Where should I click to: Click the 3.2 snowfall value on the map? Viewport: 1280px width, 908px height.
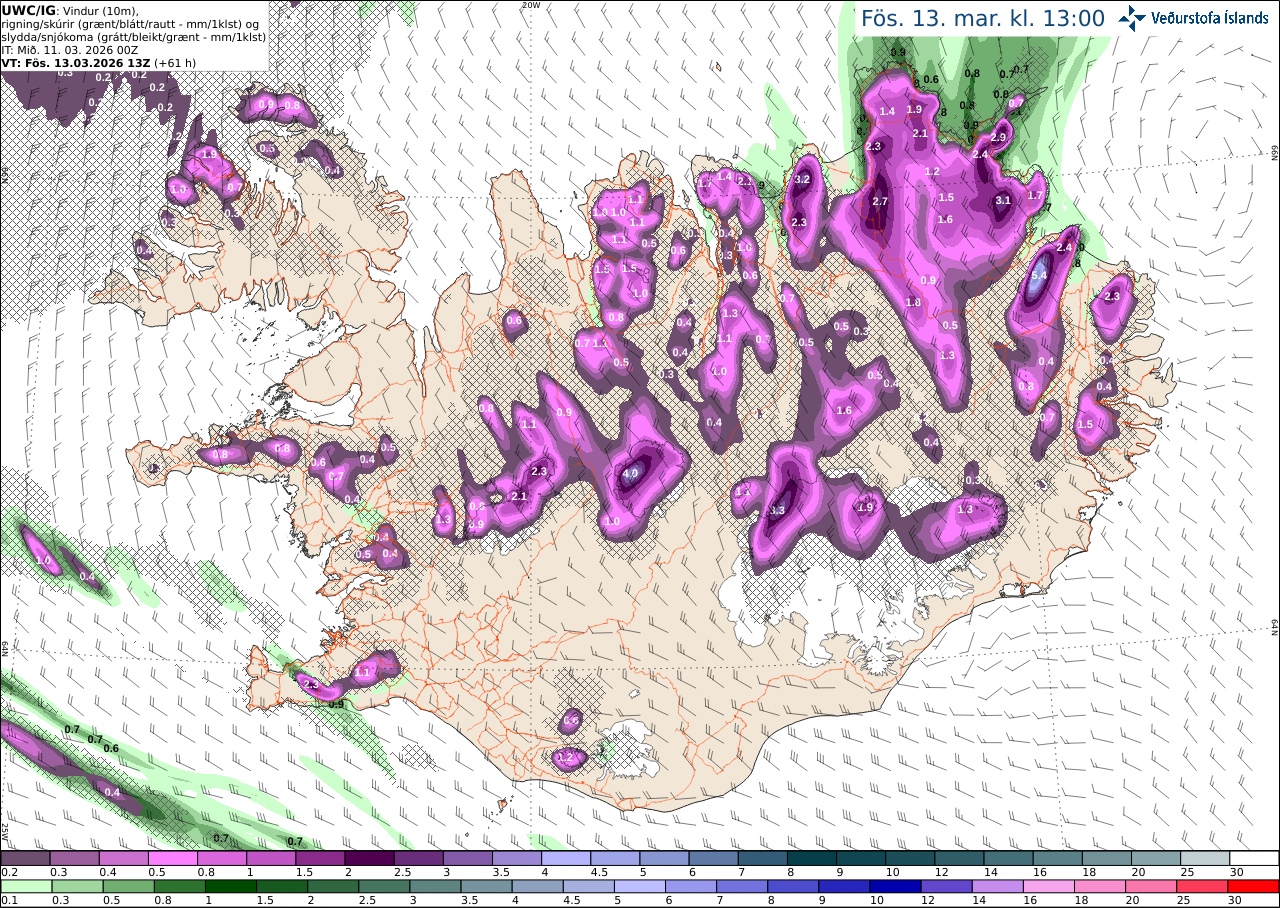(x=801, y=180)
